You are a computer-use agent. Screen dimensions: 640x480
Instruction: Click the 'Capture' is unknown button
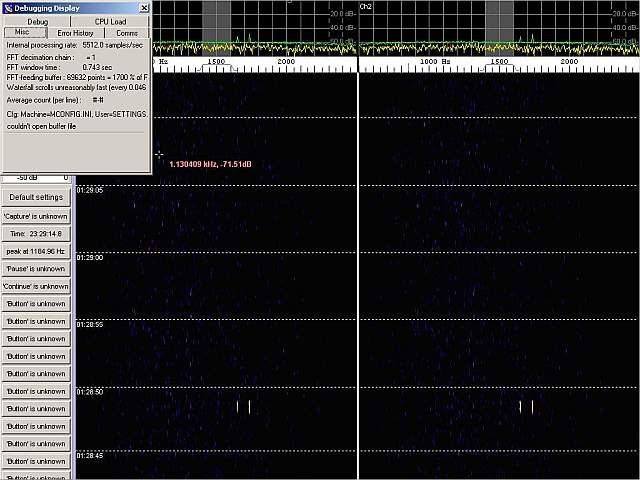point(36,215)
